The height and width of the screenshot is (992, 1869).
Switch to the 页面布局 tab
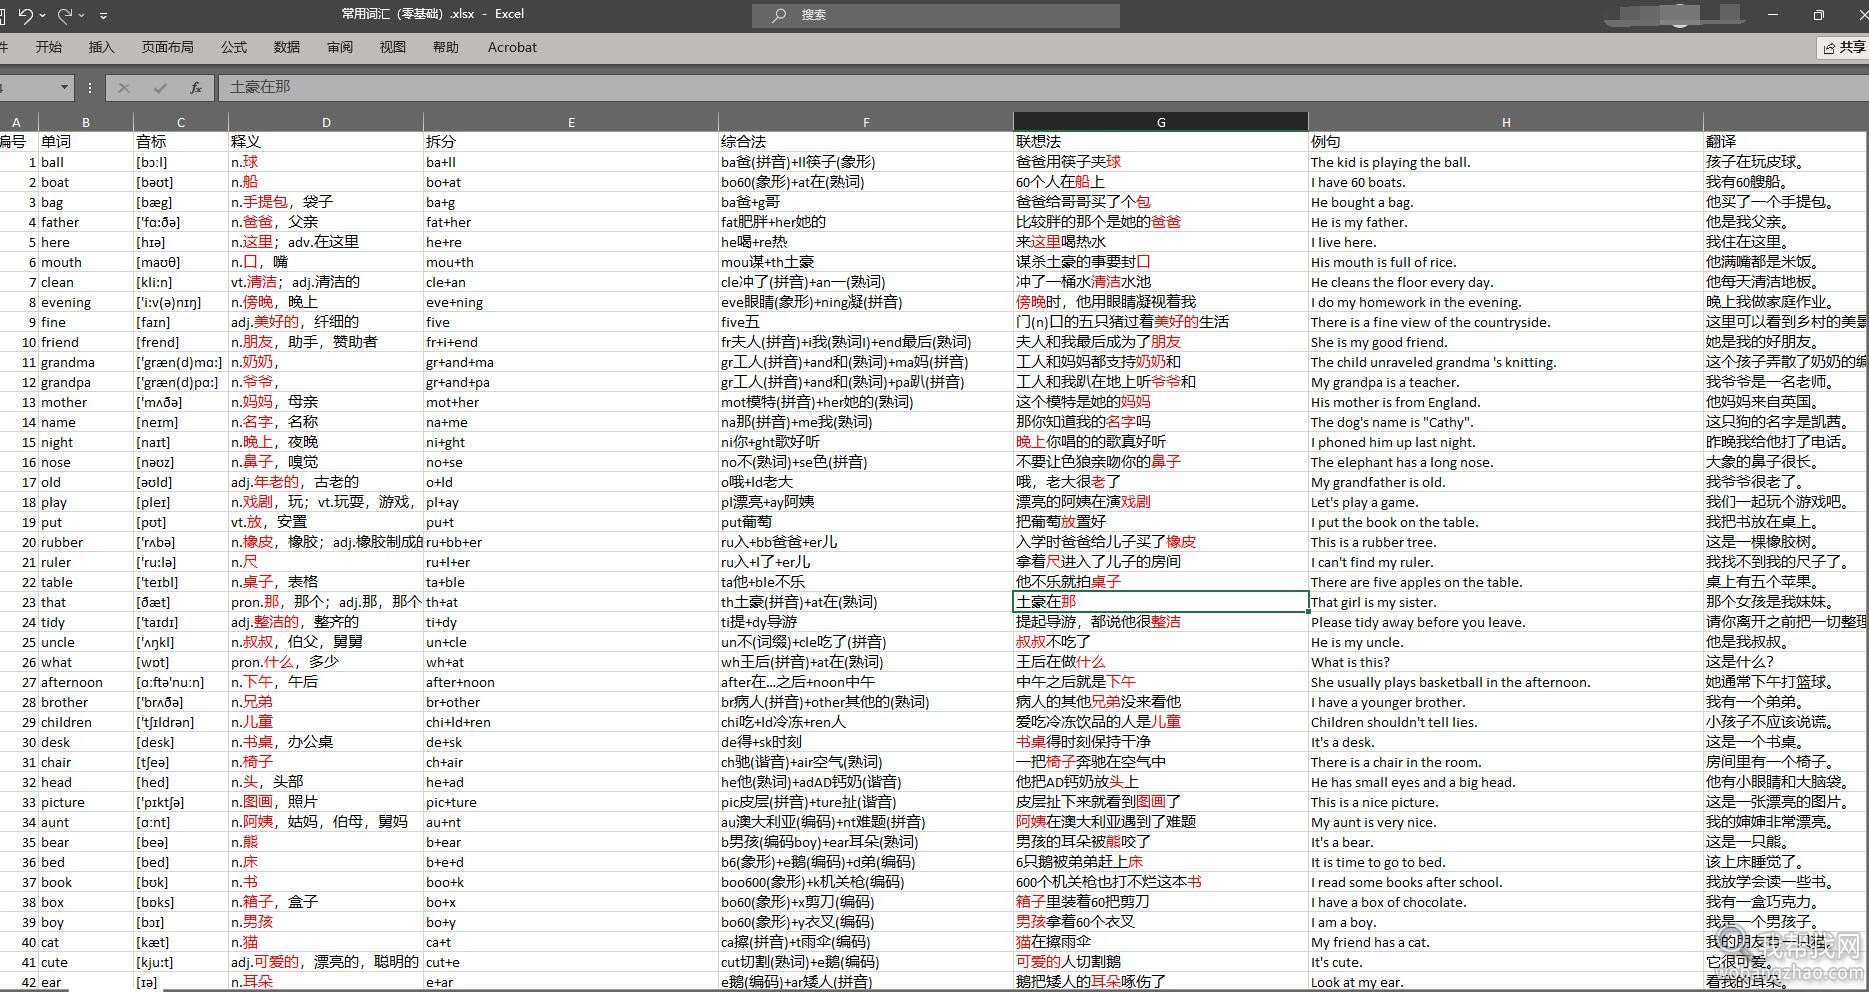click(168, 47)
